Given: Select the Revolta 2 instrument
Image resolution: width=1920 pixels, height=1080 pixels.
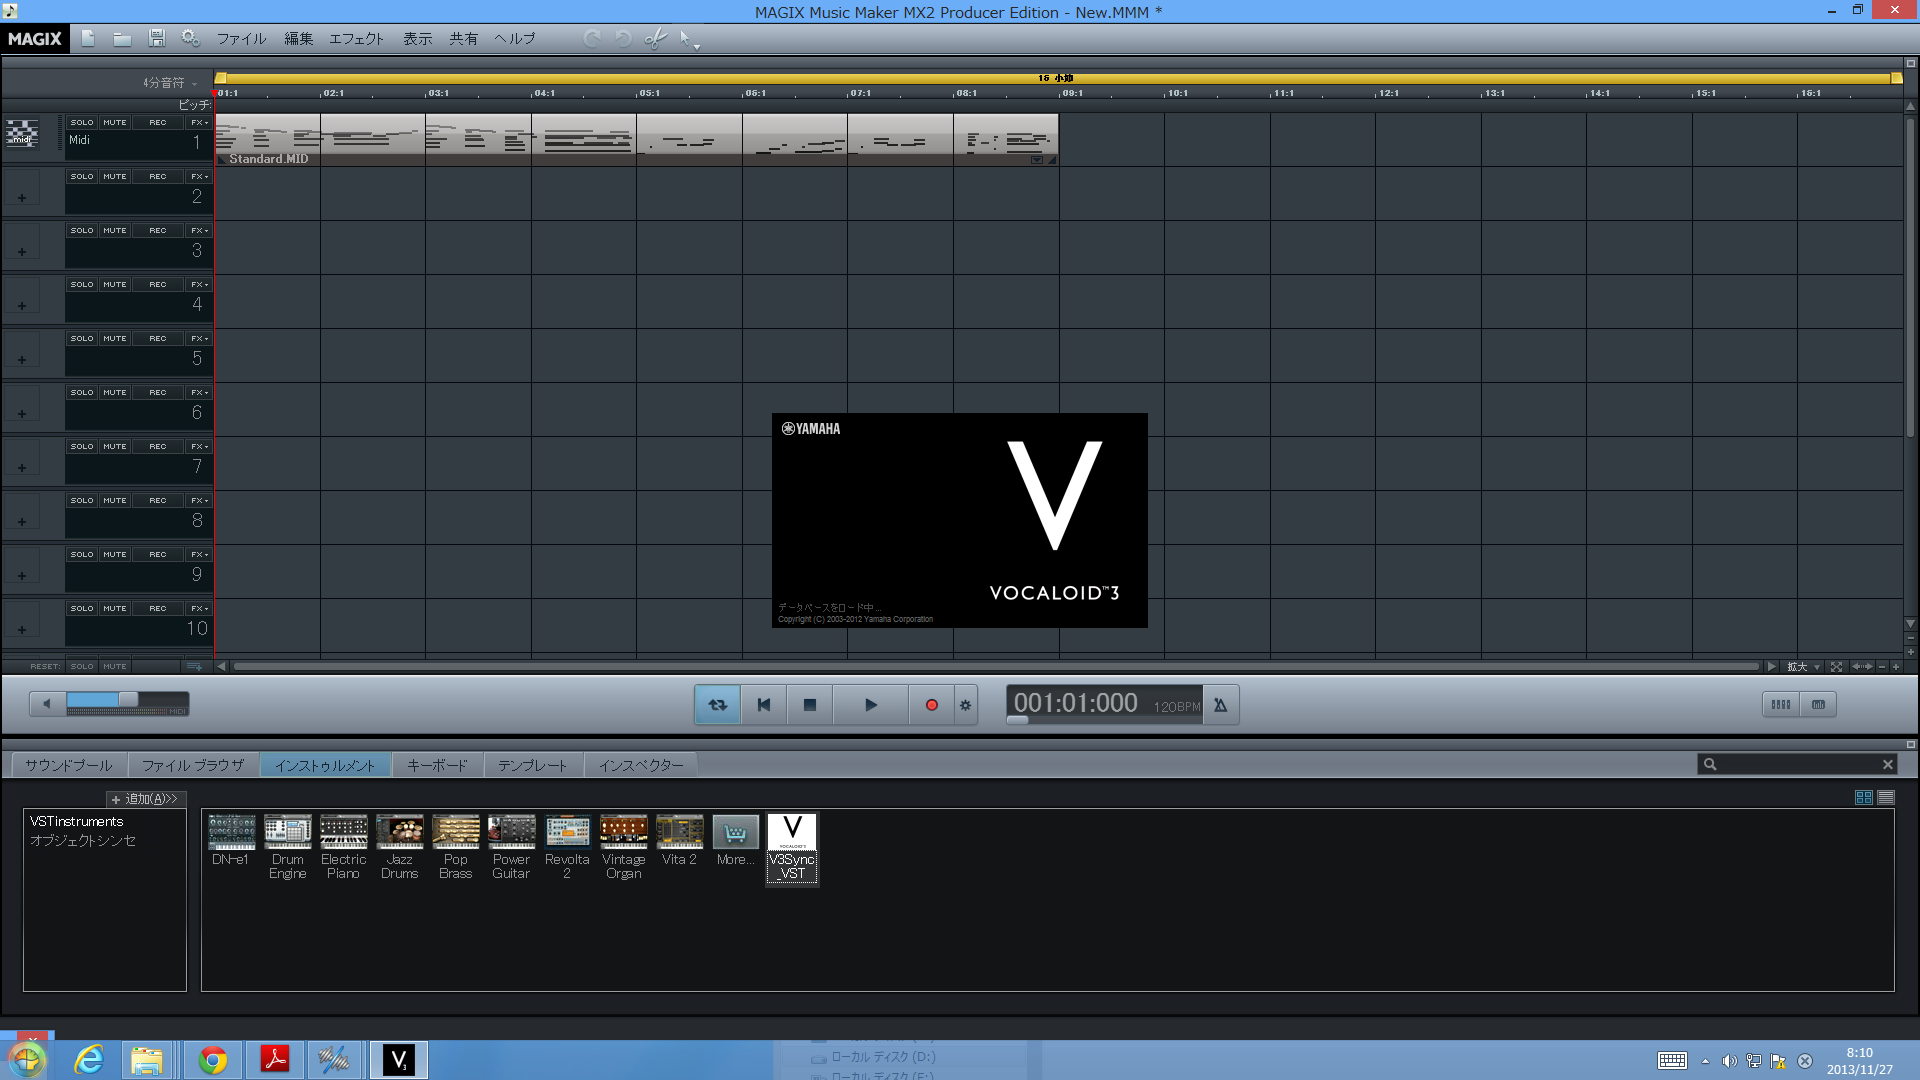Looking at the screenshot, I should pos(567,847).
